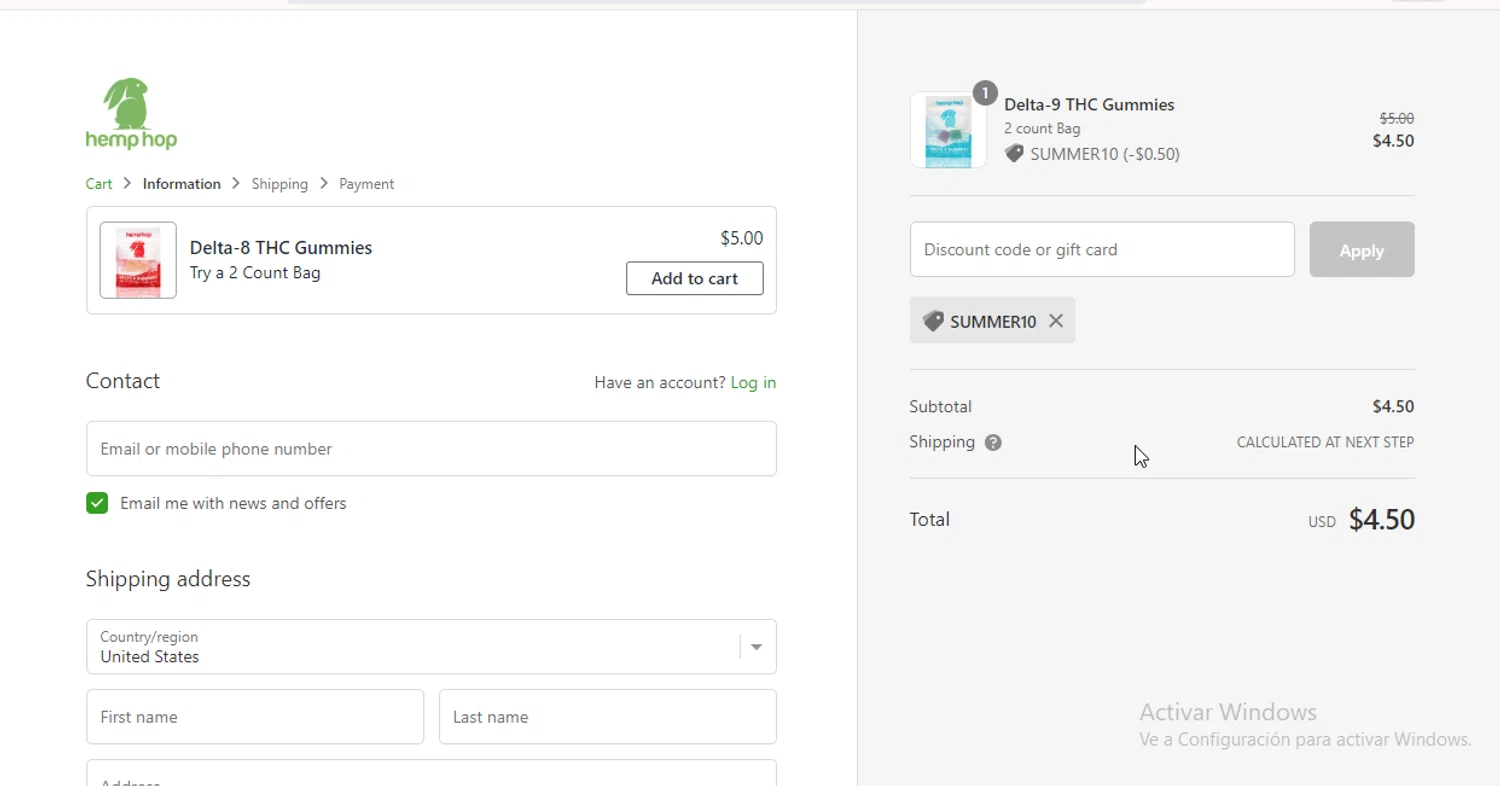
Task: Click the Shipping address heading
Action: (x=168, y=579)
